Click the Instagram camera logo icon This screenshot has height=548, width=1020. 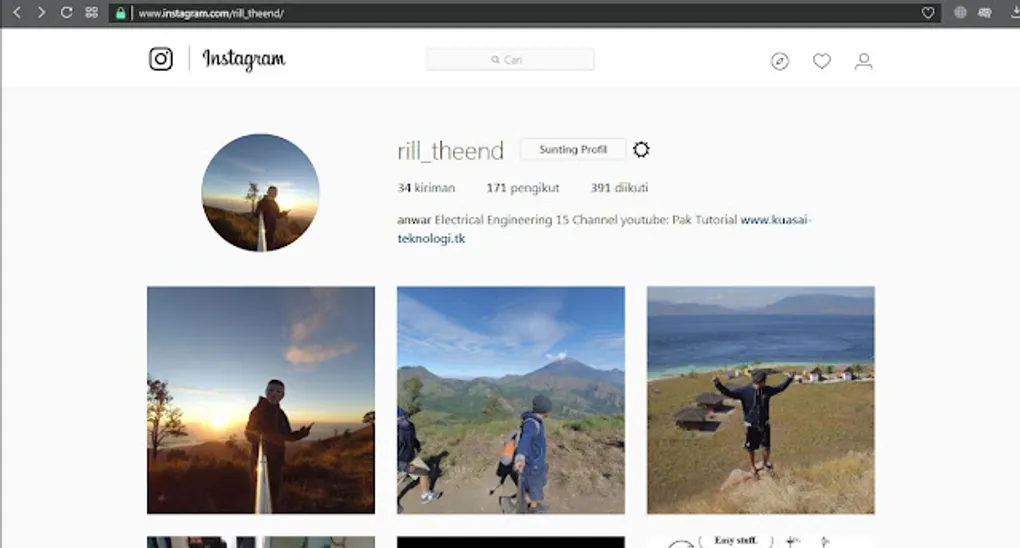click(x=161, y=59)
